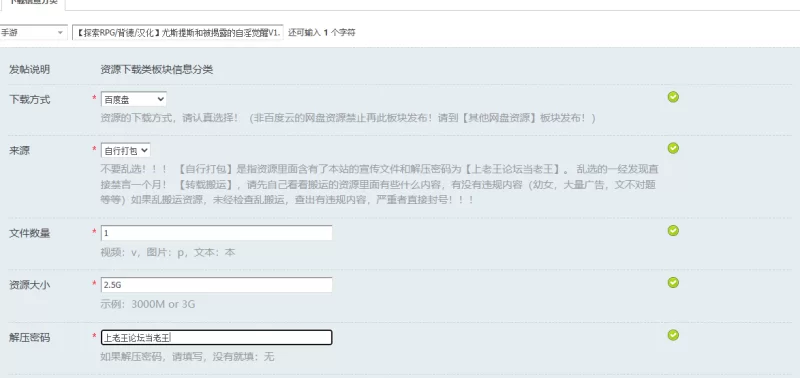The width and height of the screenshot is (800, 378).
Task: Click the 发帖说明 label
Action: click(x=30, y=70)
